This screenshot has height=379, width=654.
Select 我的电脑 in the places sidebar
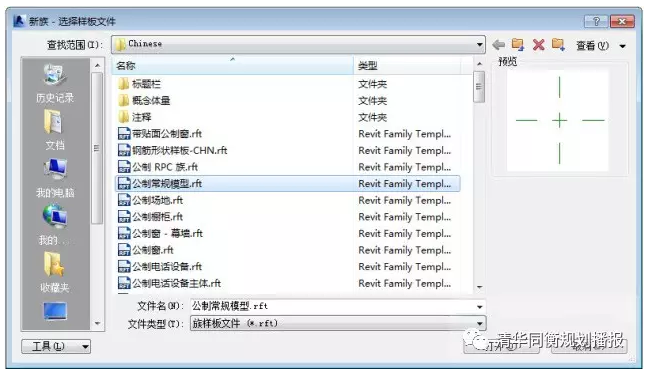[55, 178]
